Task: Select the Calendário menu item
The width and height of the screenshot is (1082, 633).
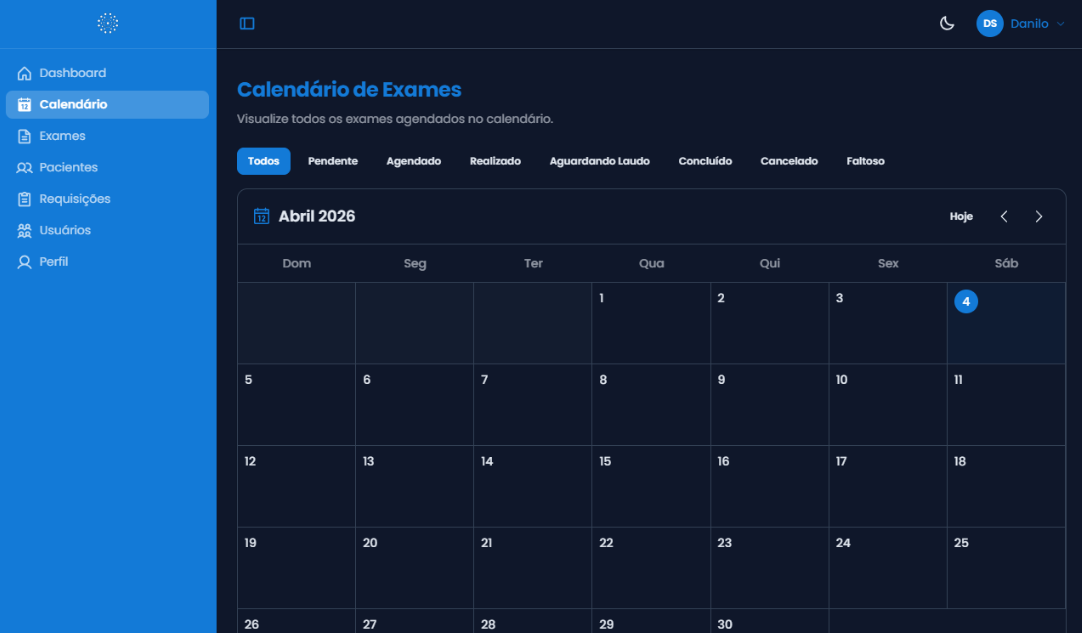Action: coord(108,105)
